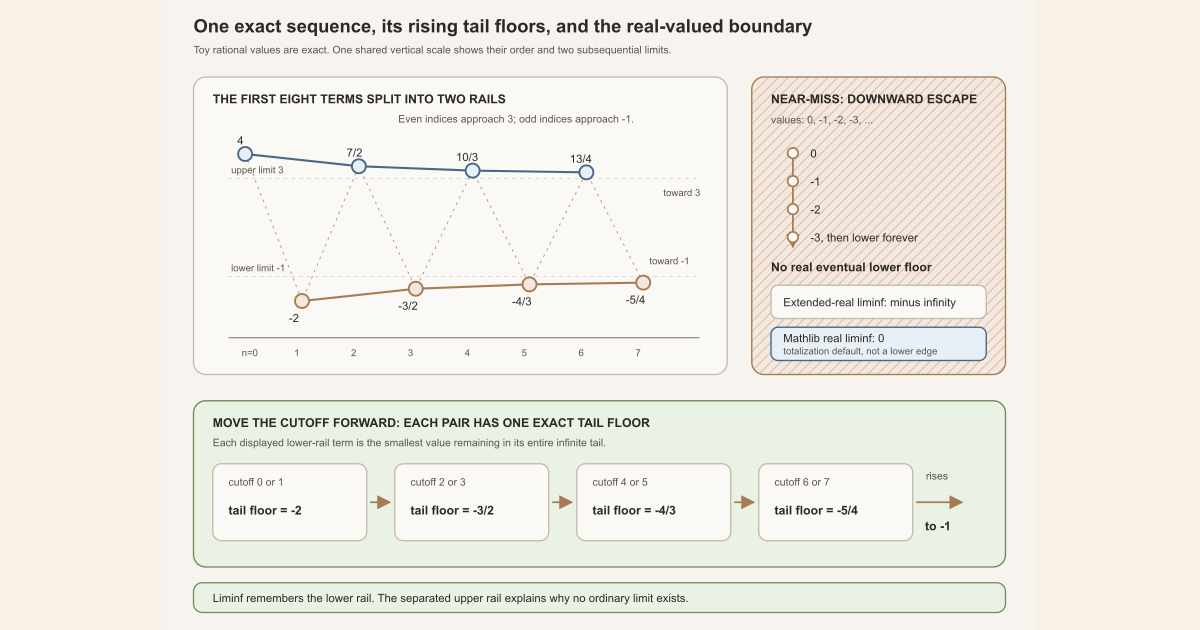The width and height of the screenshot is (1200, 630).
Task: Pick the lower-rail data point labeled -4/3
Action: point(529,284)
